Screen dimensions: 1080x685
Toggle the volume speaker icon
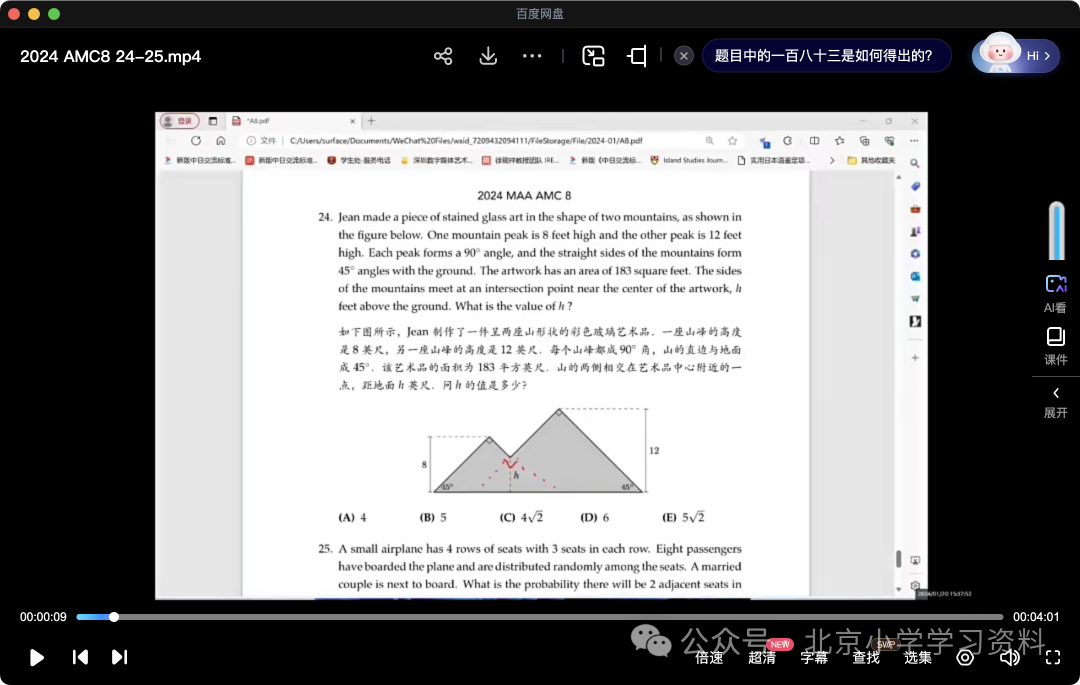pyautogui.click(x=1010, y=657)
